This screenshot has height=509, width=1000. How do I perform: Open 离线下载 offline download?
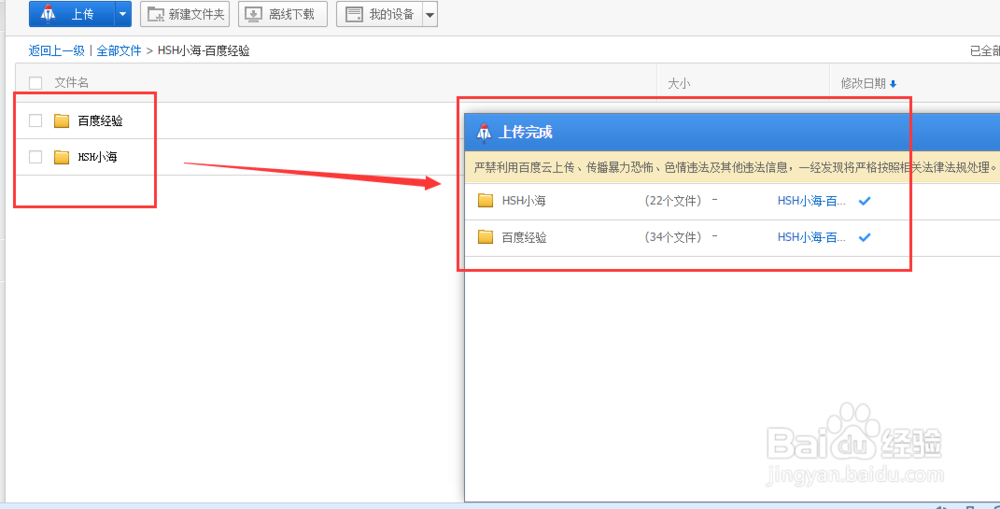click(x=283, y=14)
